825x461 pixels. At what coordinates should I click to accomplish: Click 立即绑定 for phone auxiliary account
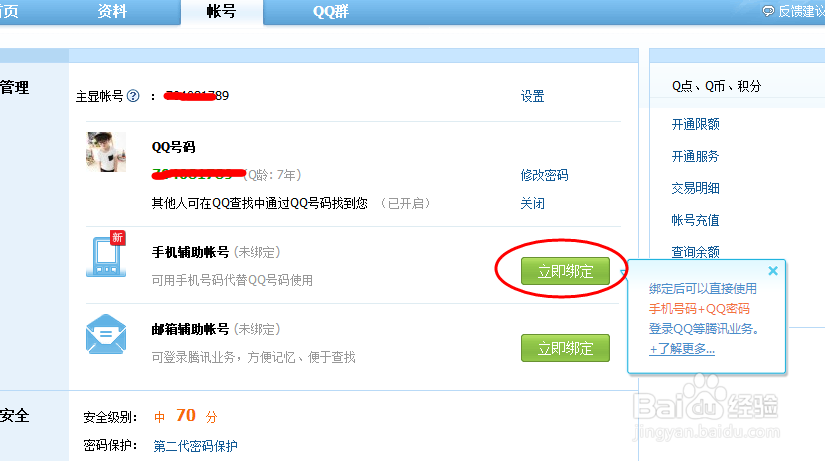pos(565,271)
